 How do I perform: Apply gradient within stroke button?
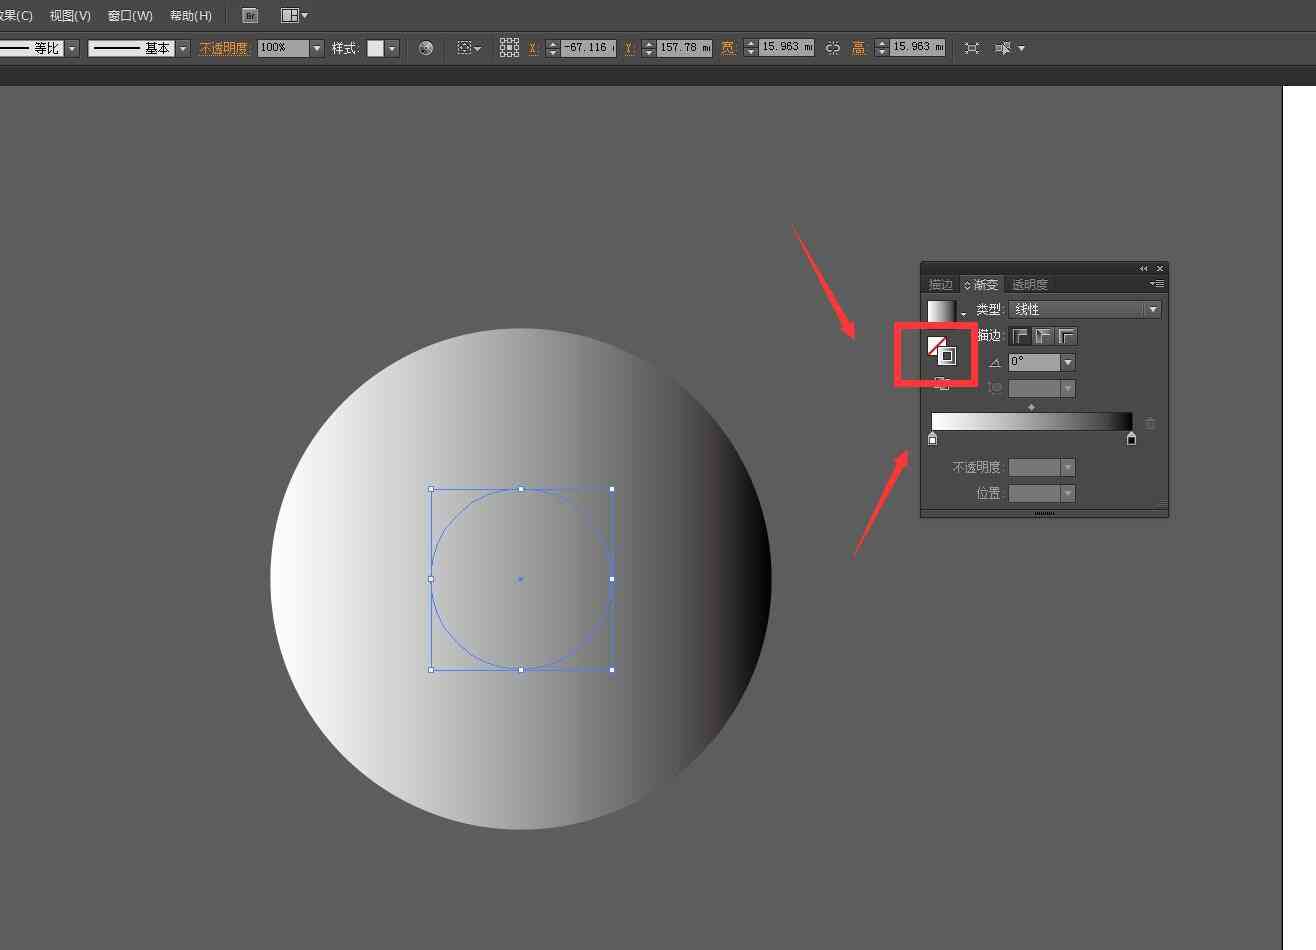tap(1021, 336)
